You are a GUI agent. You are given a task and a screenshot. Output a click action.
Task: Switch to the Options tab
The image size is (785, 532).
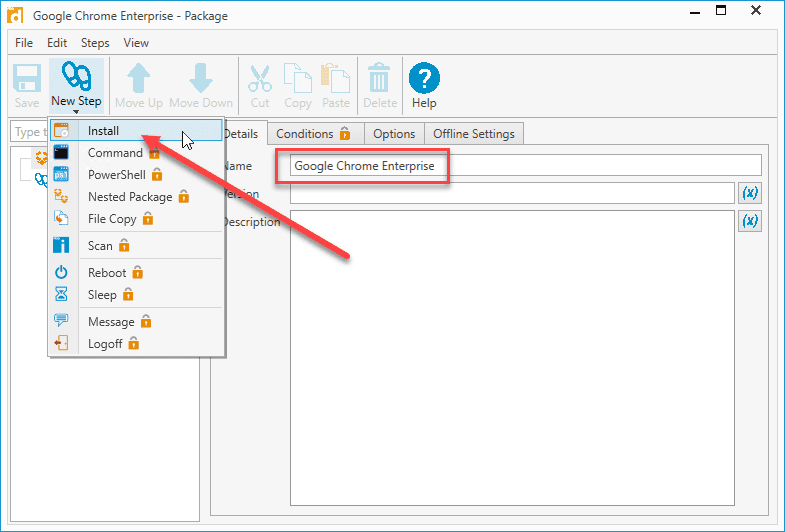394,134
